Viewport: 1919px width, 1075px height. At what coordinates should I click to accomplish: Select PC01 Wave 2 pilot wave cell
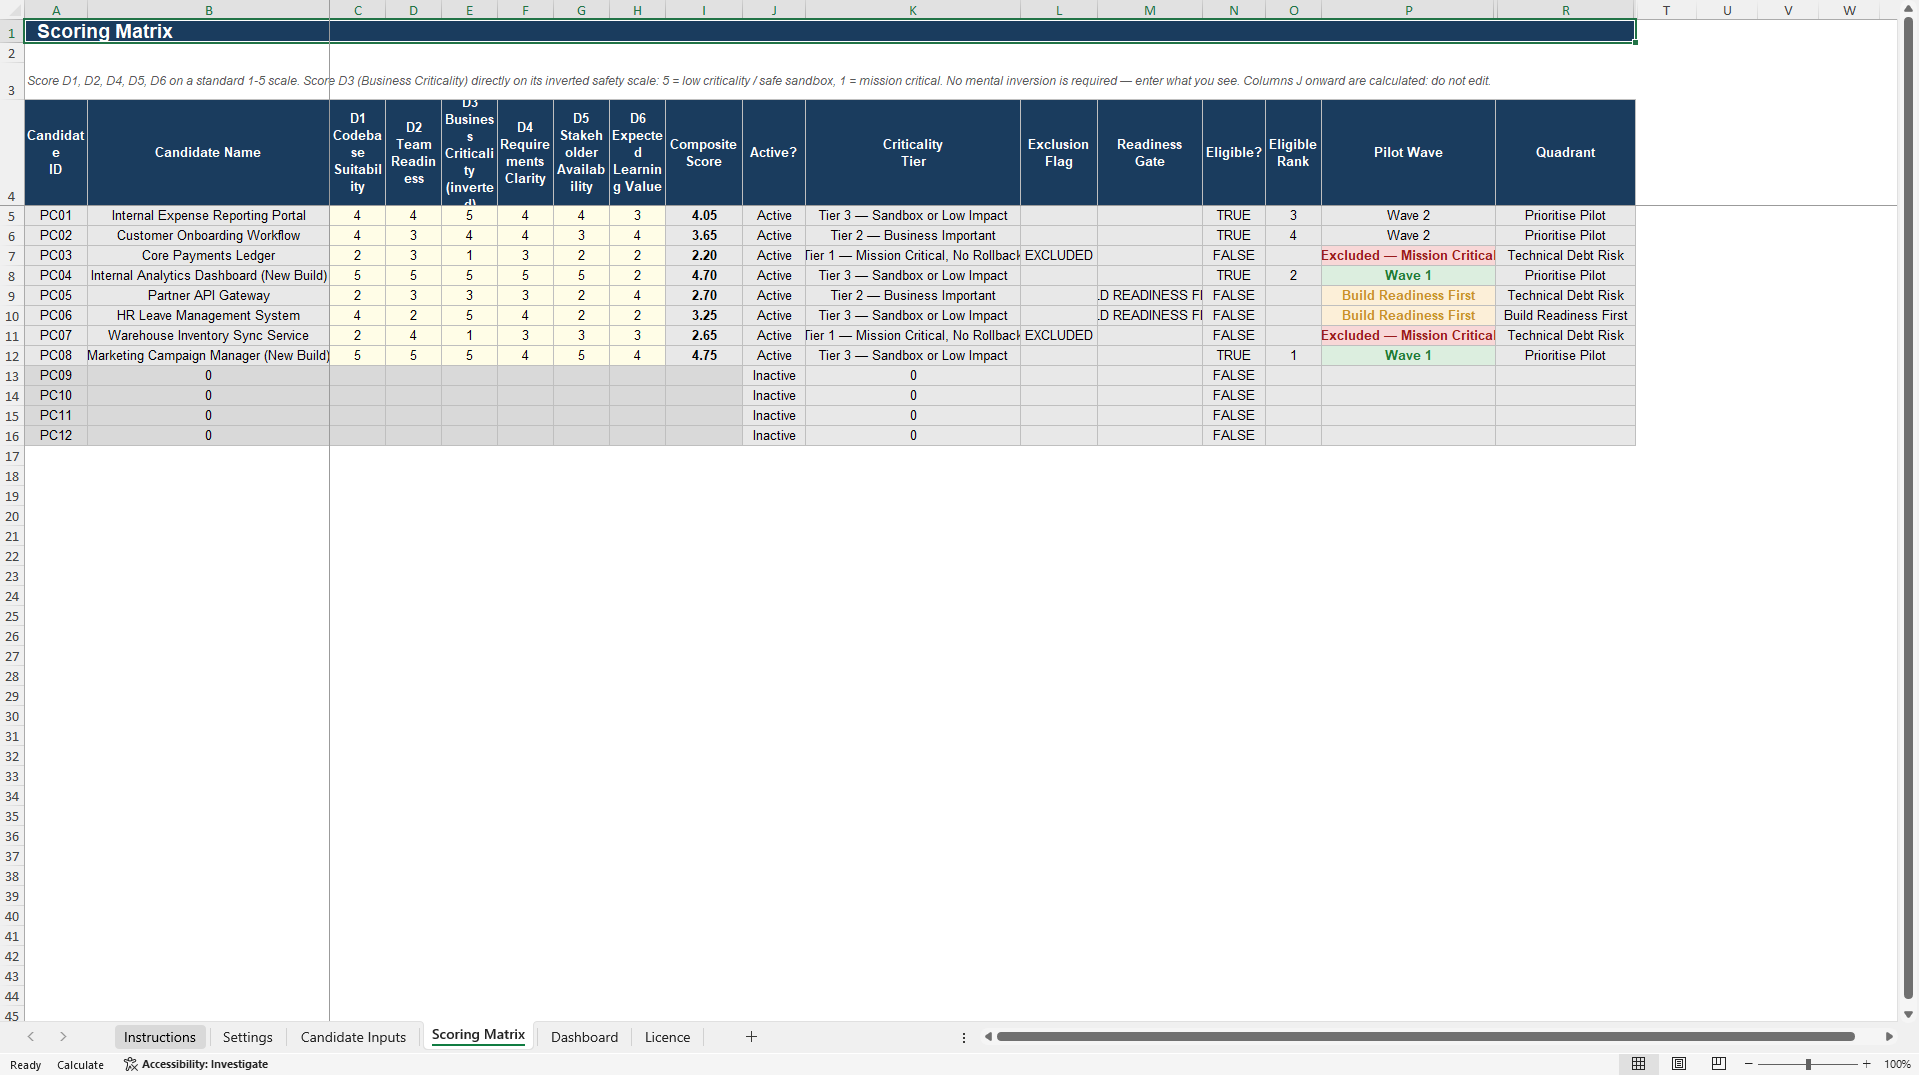coord(1408,215)
